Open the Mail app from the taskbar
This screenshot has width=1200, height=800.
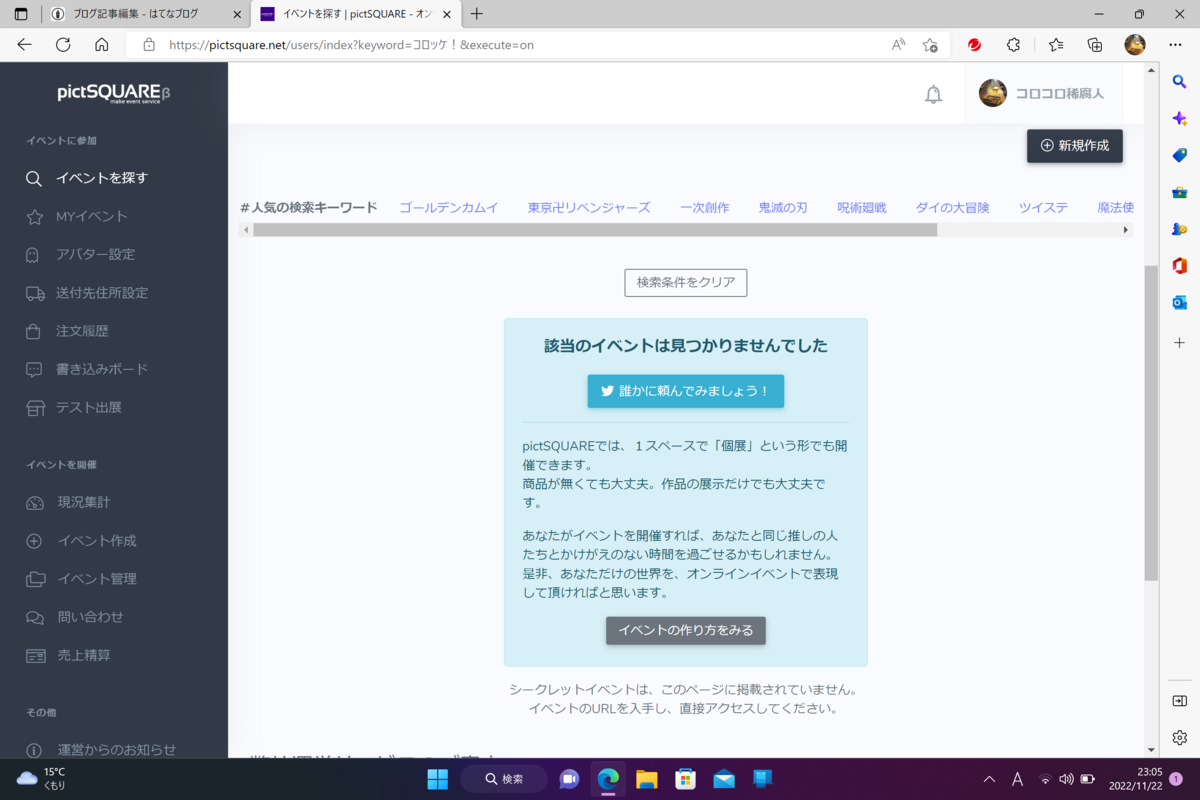(x=724, y=779)
